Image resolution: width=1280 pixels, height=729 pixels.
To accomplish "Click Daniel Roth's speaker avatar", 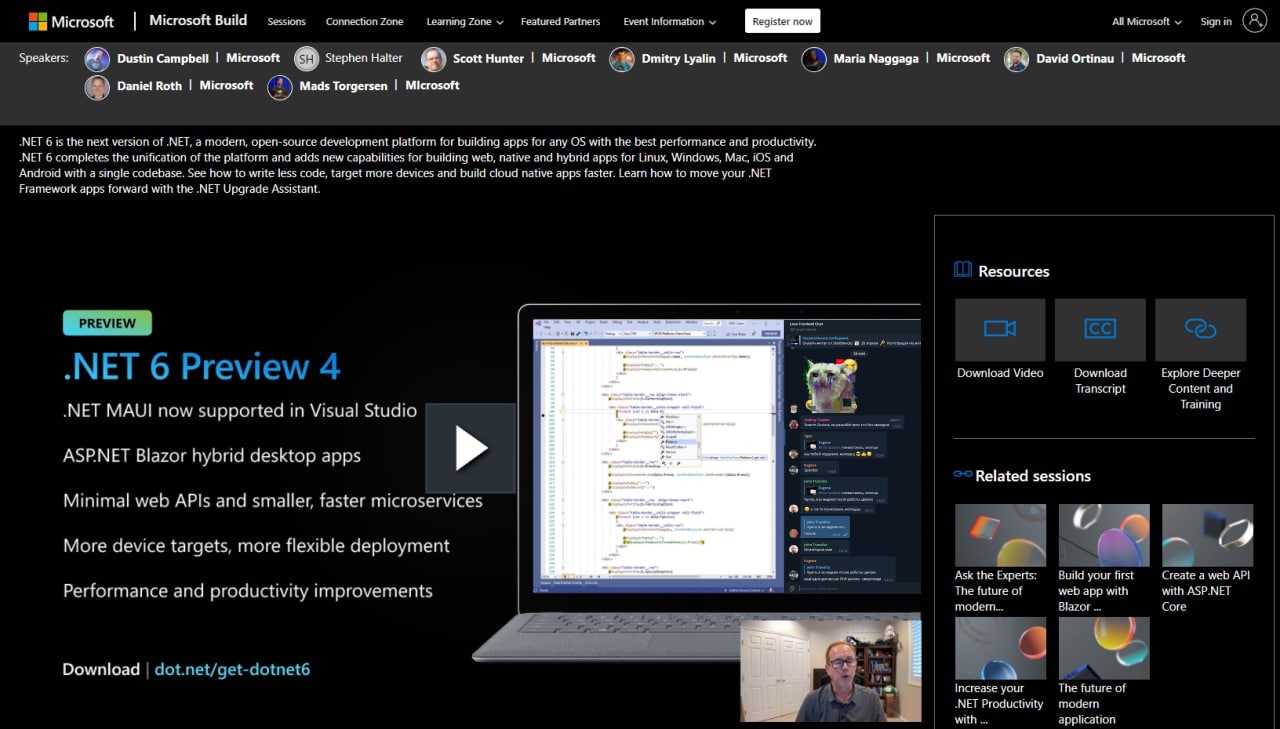I will click(x=97, y=87).
